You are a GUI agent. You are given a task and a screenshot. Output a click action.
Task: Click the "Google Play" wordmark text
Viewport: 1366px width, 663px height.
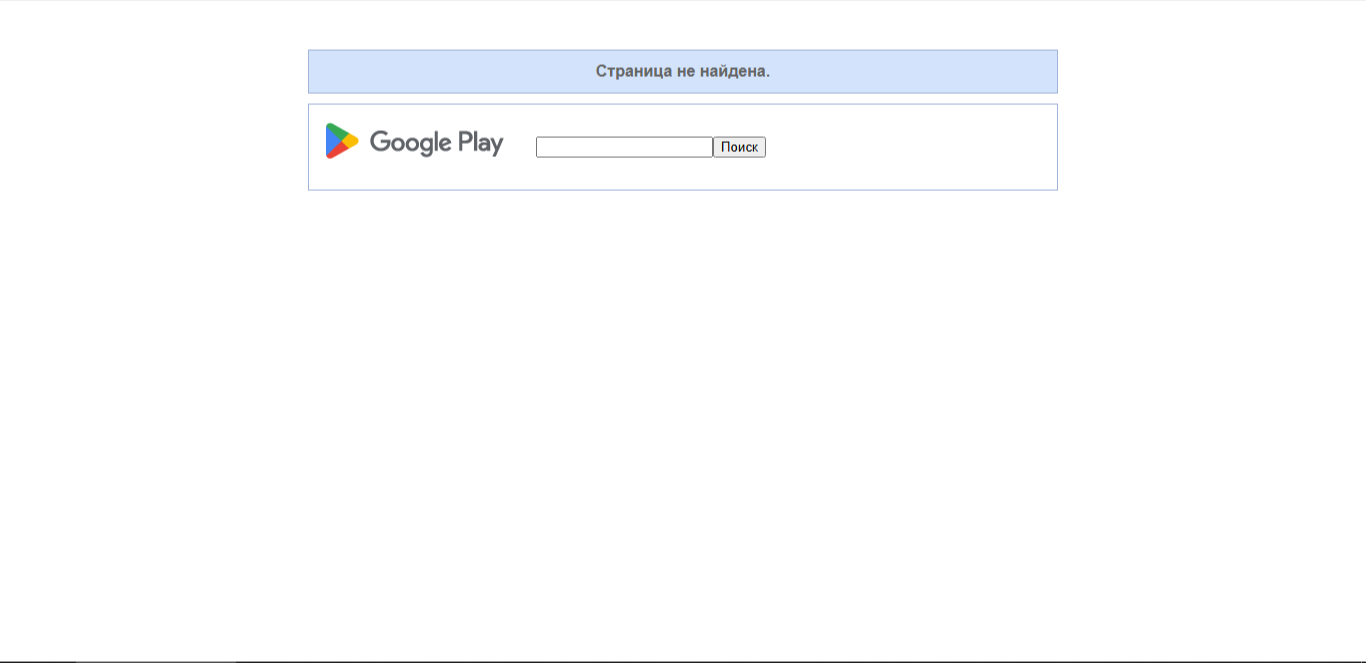(x=436, y=143)
